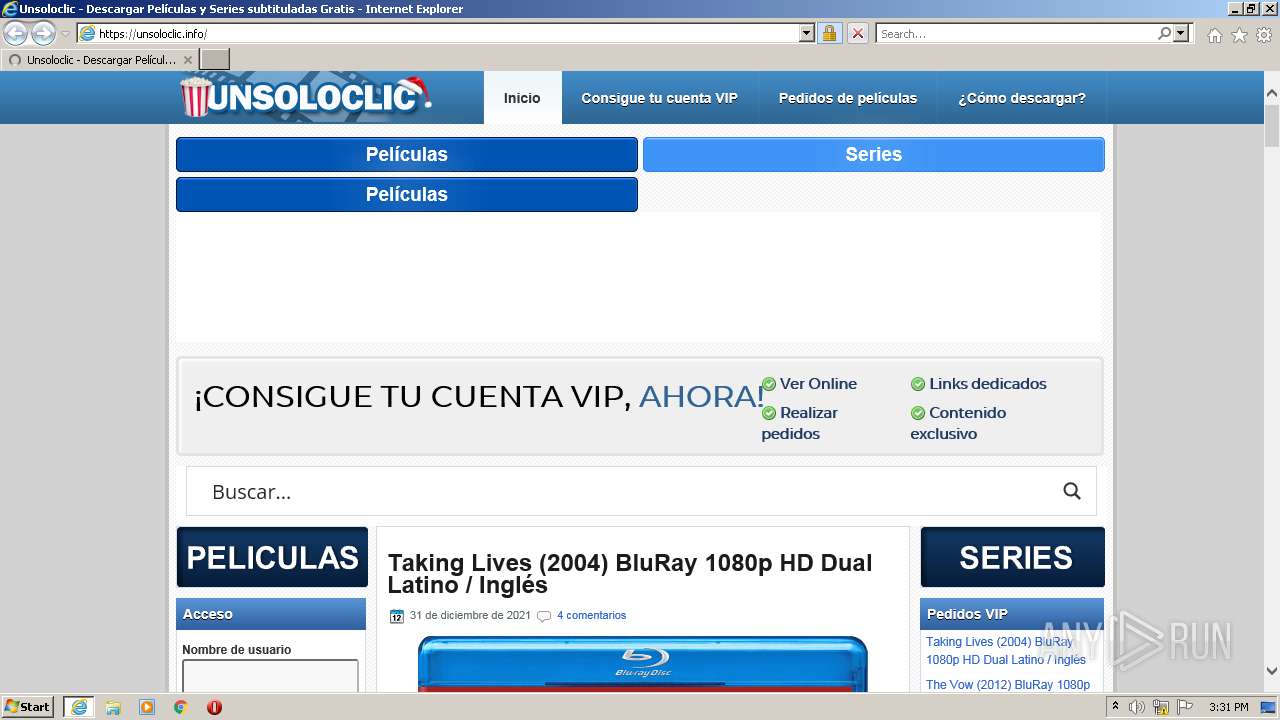Select the Unsoloclic browser tab
Screen dimensions: 1280x720
tap(98, 60)
